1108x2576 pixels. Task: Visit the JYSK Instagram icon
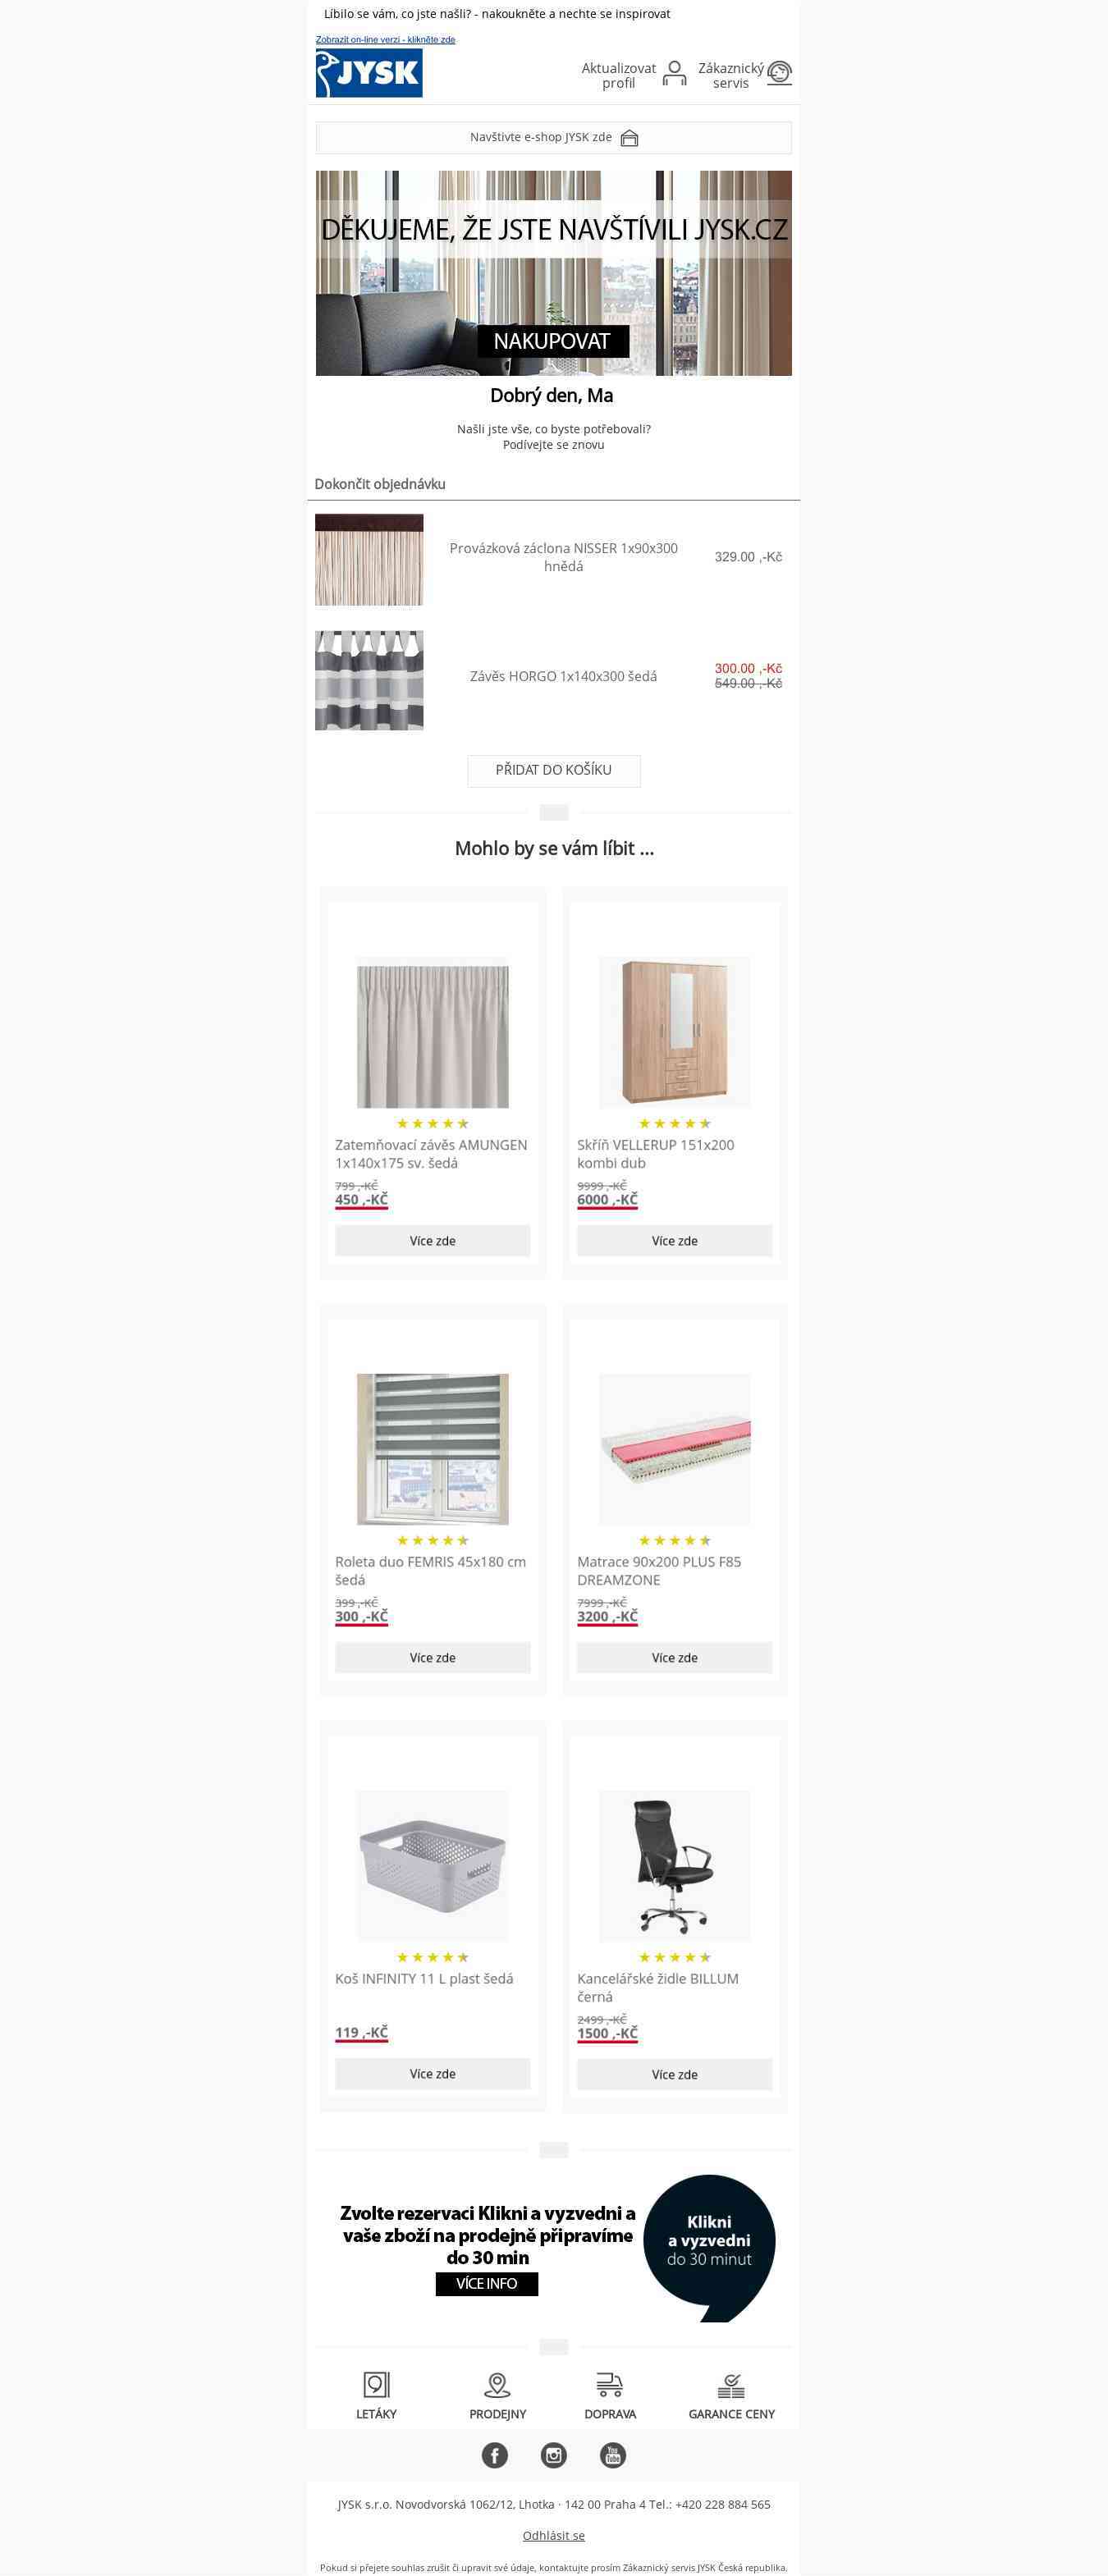coord(553,2454)
